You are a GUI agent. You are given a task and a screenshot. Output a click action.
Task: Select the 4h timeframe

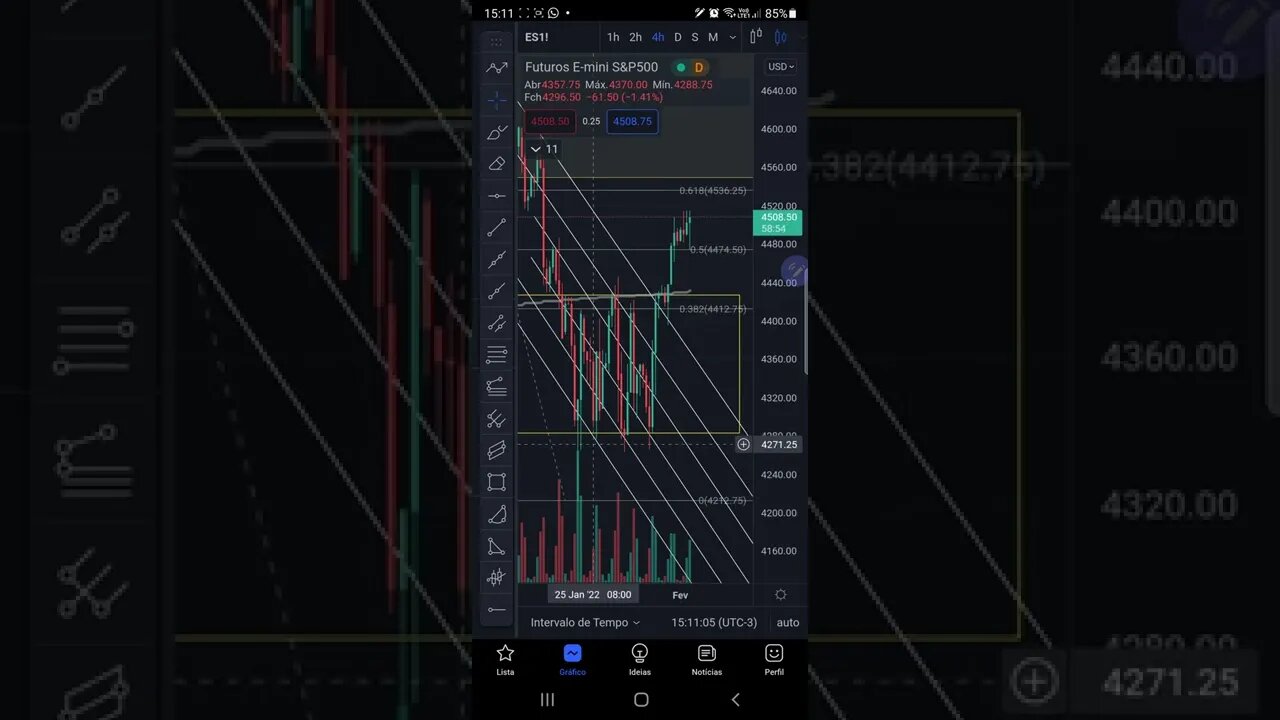point(657,37)
